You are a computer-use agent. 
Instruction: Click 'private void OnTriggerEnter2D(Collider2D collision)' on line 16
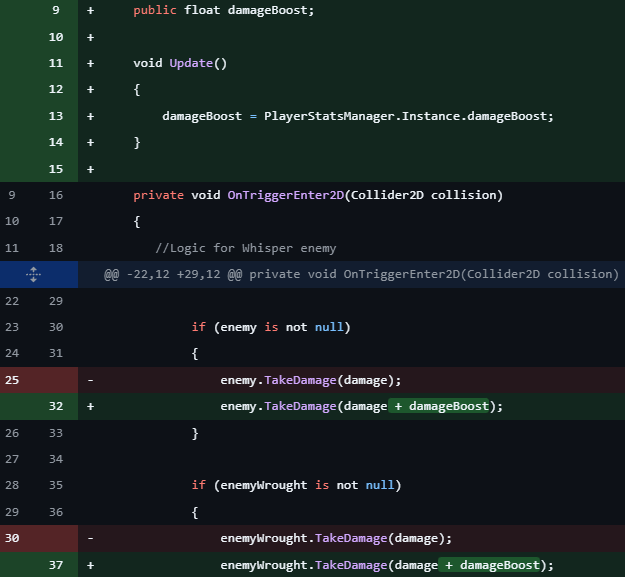(x=318, y=195)
